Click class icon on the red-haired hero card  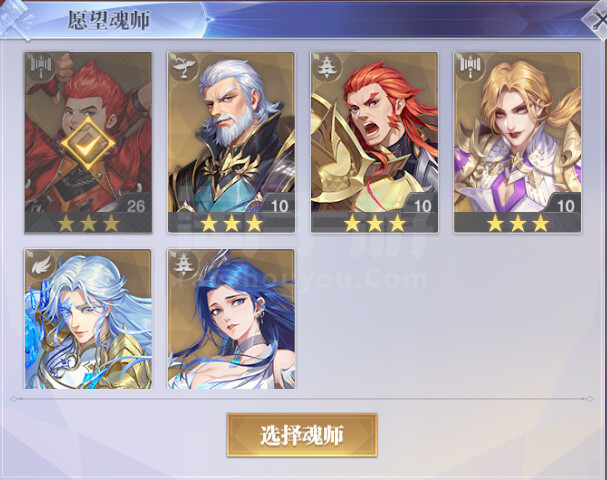coord(41,66)
